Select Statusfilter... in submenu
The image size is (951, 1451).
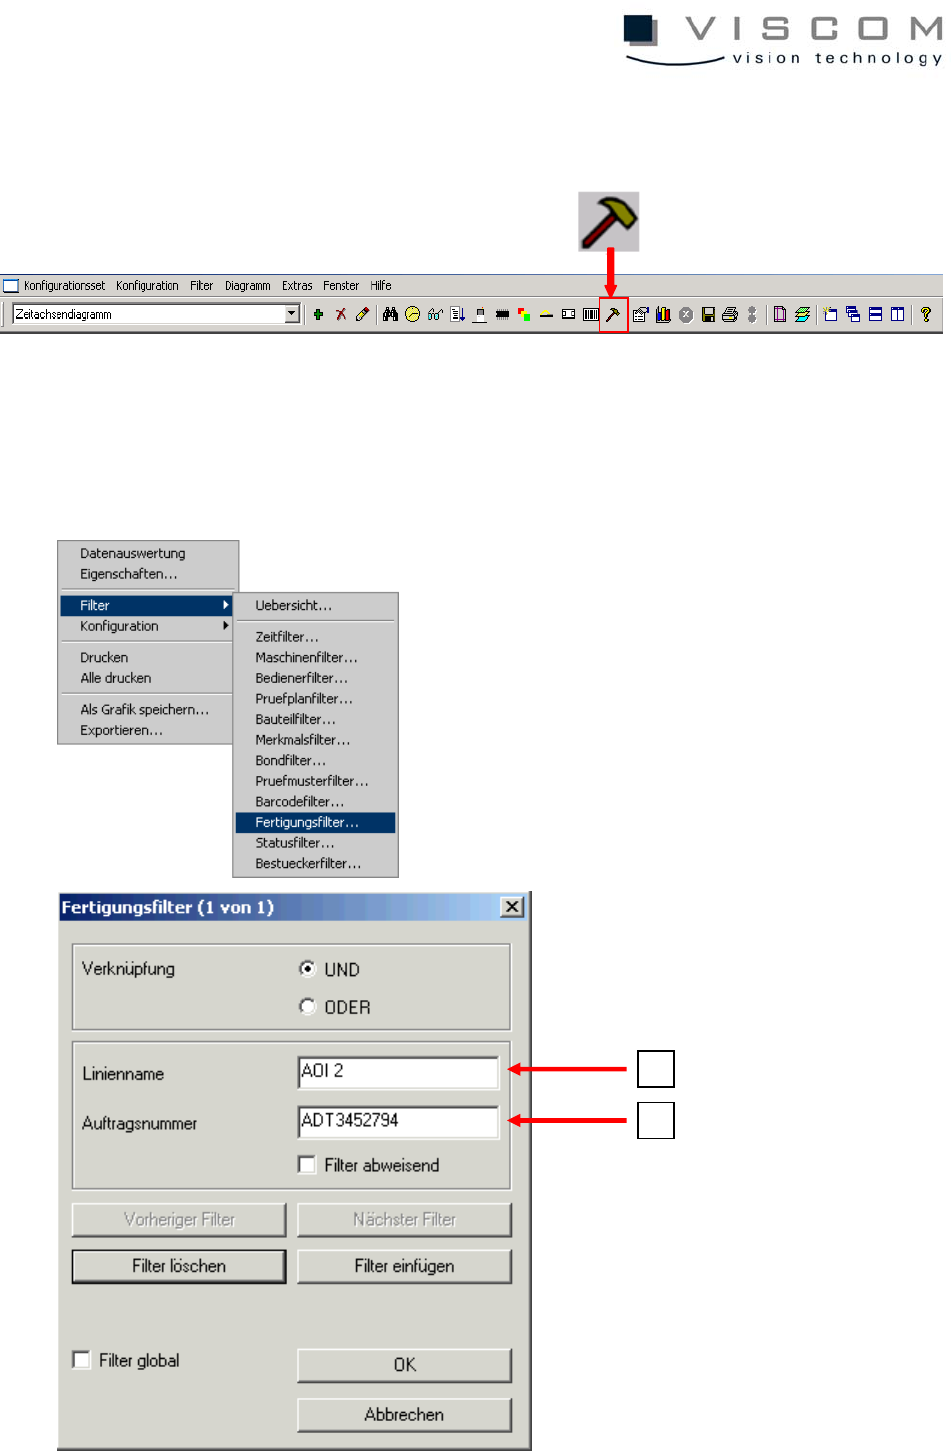pyautogui.click(x=294, y=843)
